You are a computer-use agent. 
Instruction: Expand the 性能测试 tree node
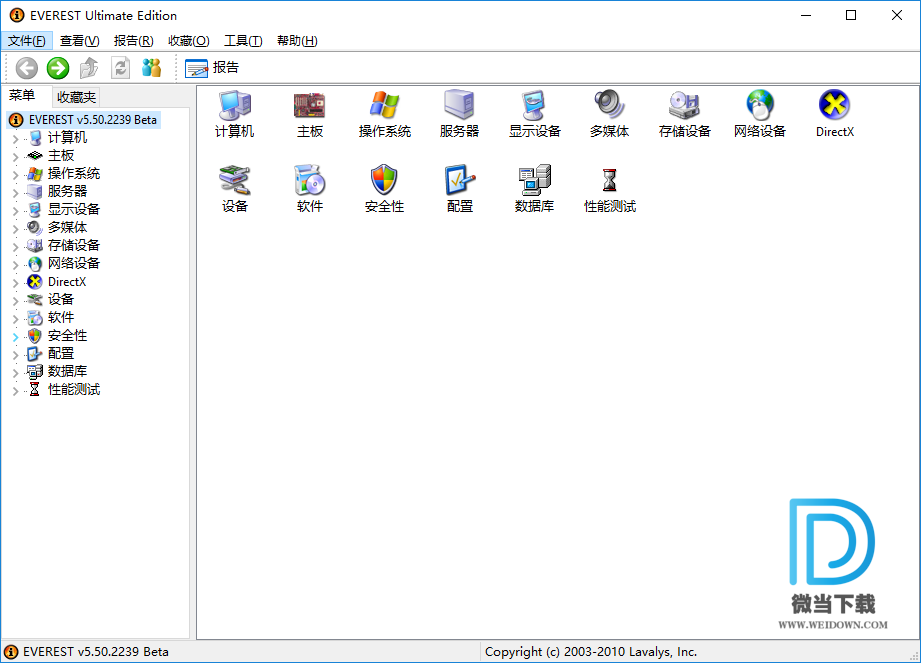[x=16, y=391]
